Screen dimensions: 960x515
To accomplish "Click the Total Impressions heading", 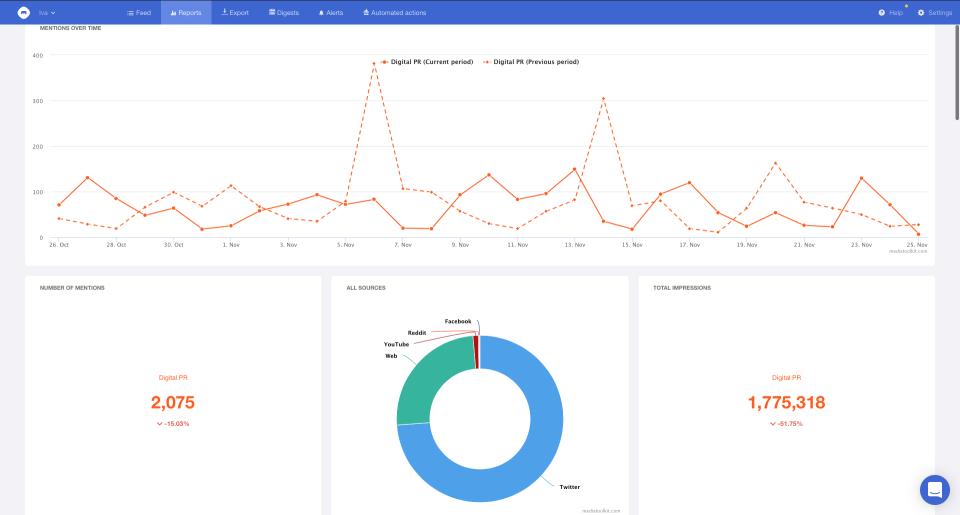I will [x=682, y=288].
